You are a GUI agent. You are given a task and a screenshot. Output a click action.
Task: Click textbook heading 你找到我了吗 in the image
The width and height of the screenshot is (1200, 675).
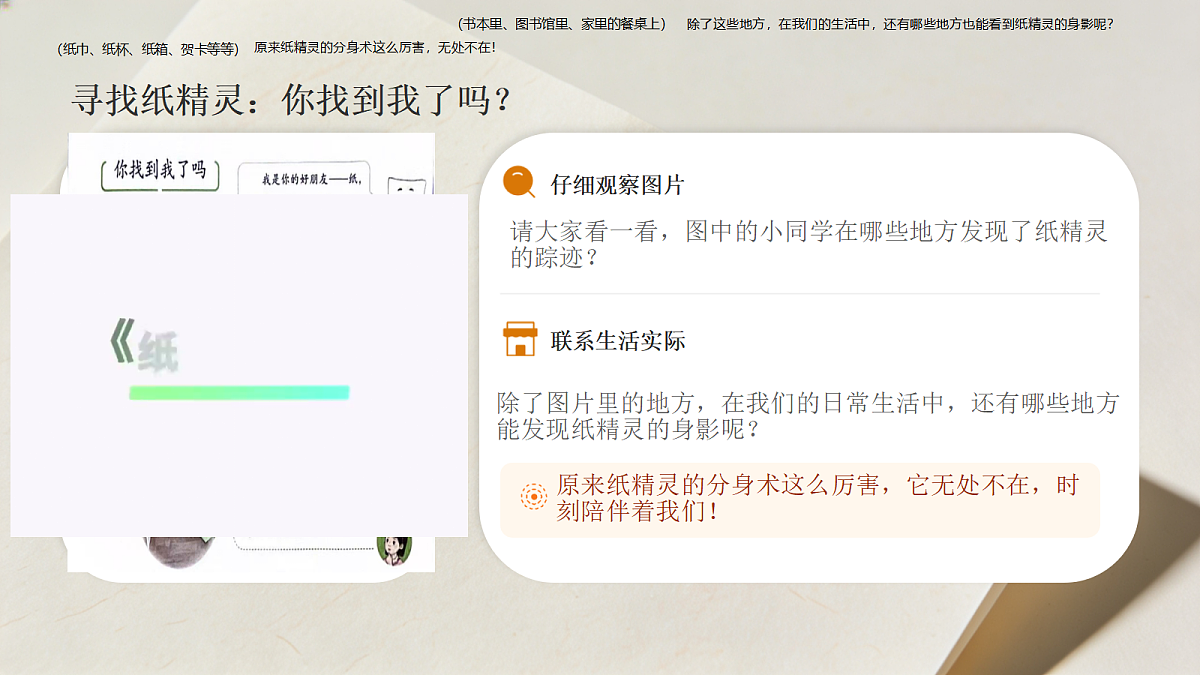pos(160,170)
